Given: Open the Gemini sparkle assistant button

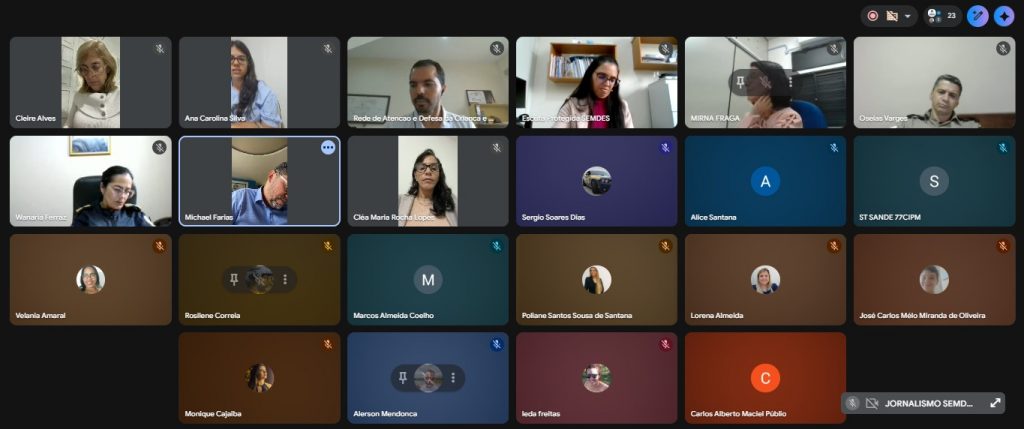Looking at the screenshot, I should pyautogui.click(x=1004, y=16).
